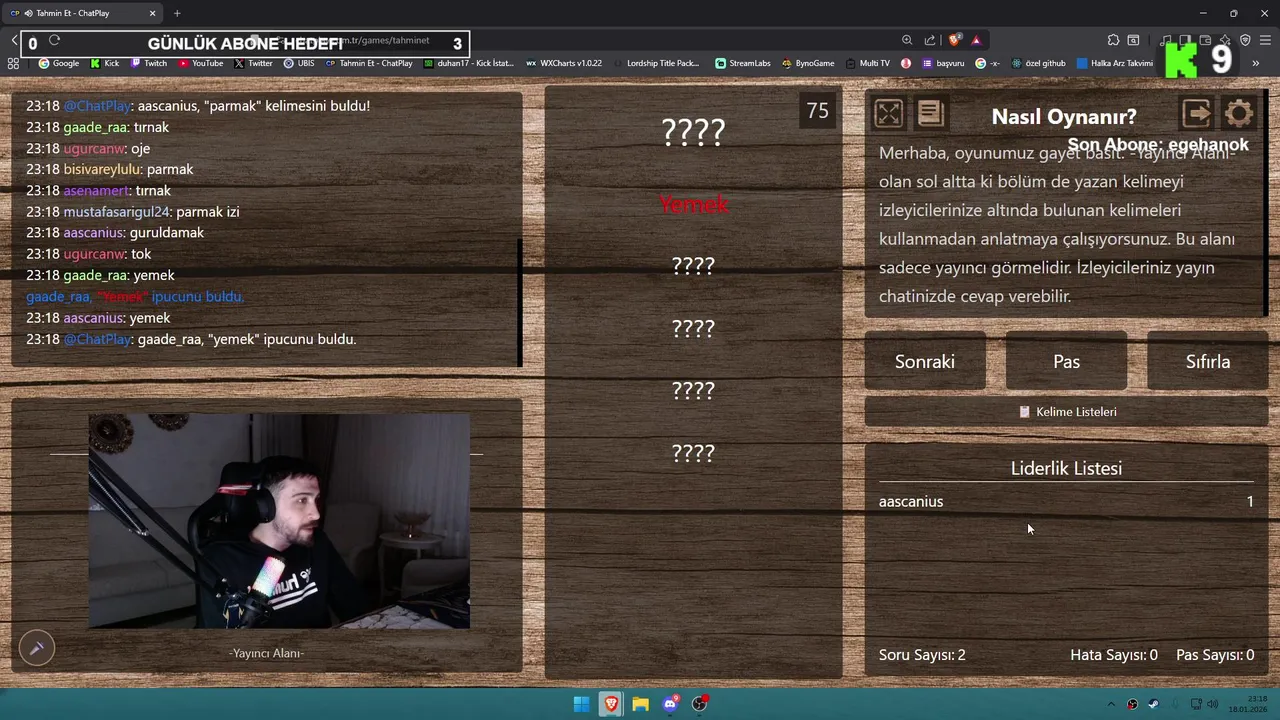Open the UBIS bookmark

(299, 63)
